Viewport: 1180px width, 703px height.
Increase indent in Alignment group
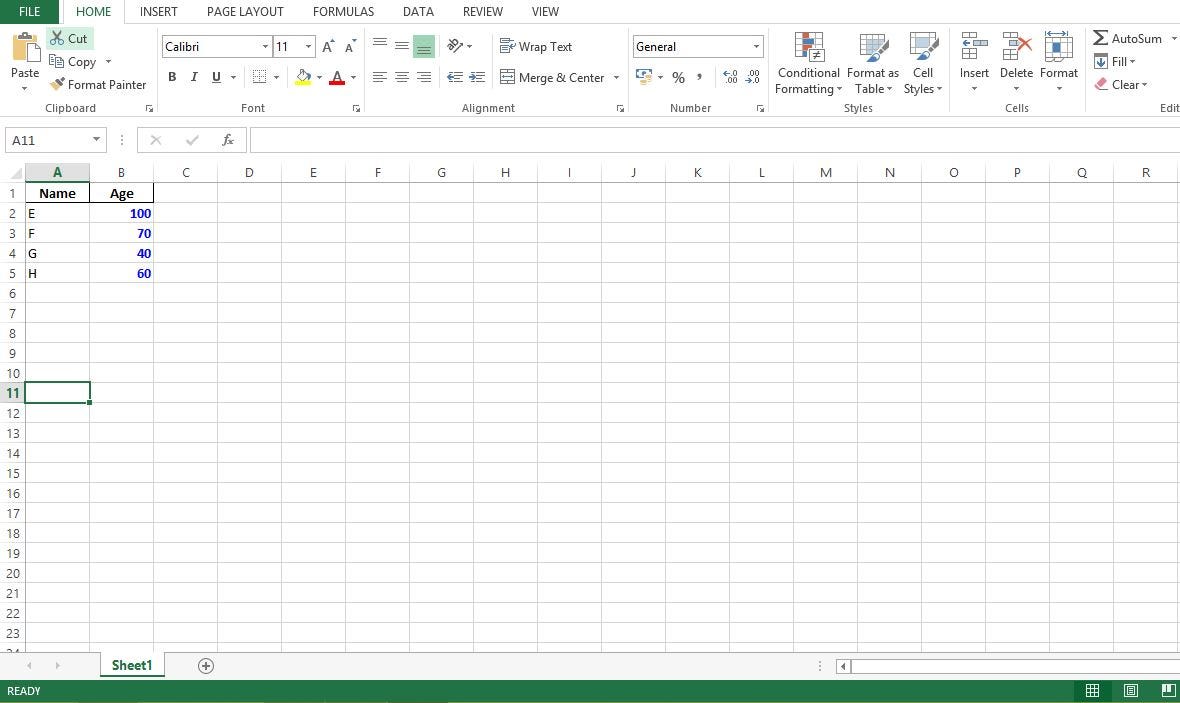coord(477,77)
